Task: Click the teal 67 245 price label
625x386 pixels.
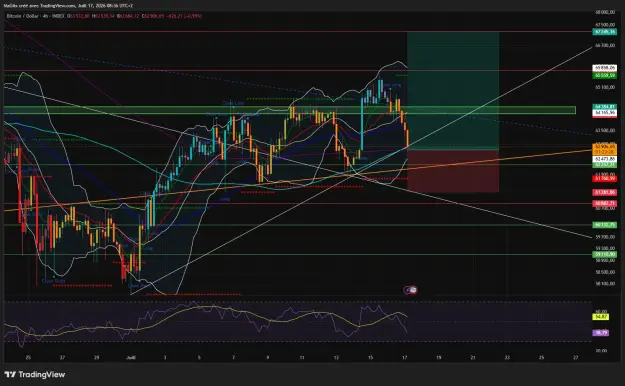Action: 605,32
